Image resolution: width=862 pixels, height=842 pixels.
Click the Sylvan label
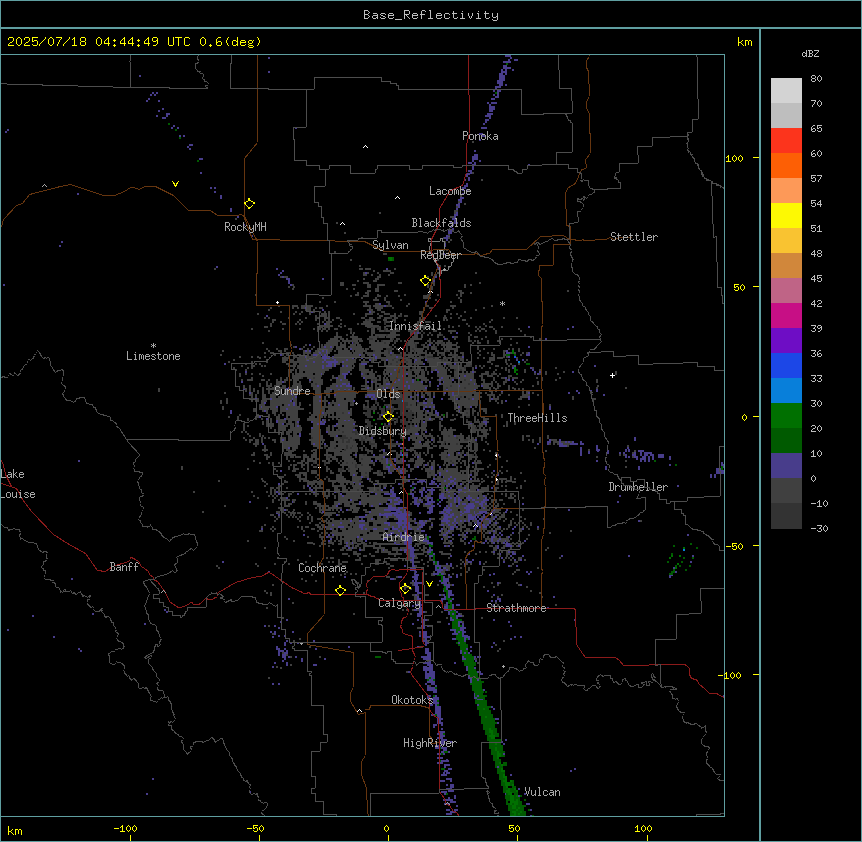click(390, 245)
